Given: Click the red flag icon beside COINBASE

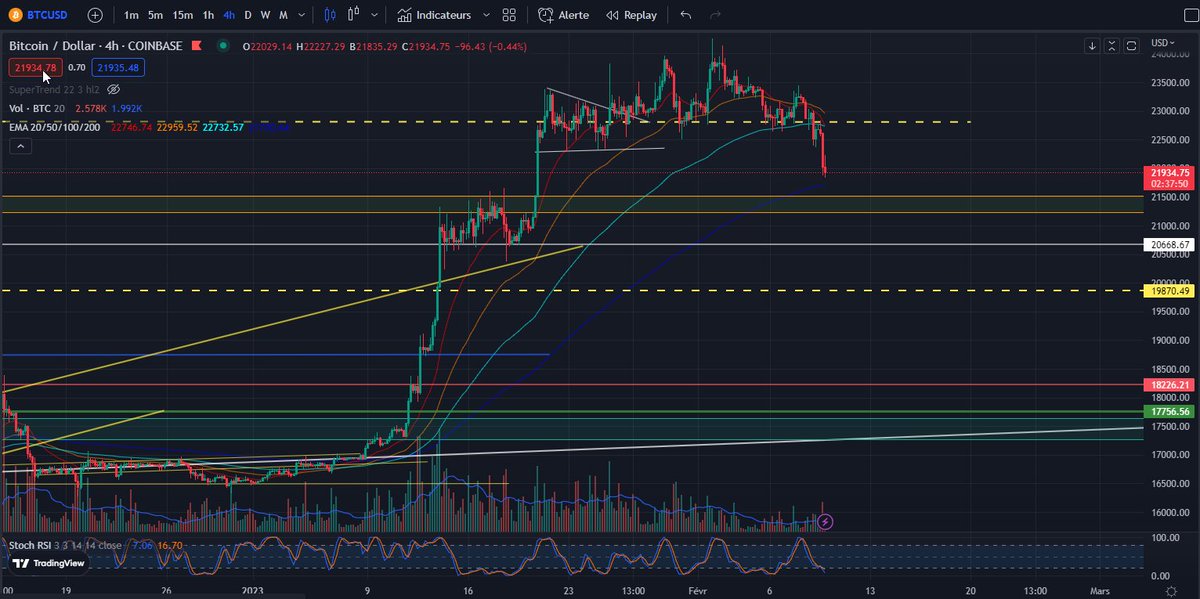Looking at the screenshot, I should click(197, 46).
